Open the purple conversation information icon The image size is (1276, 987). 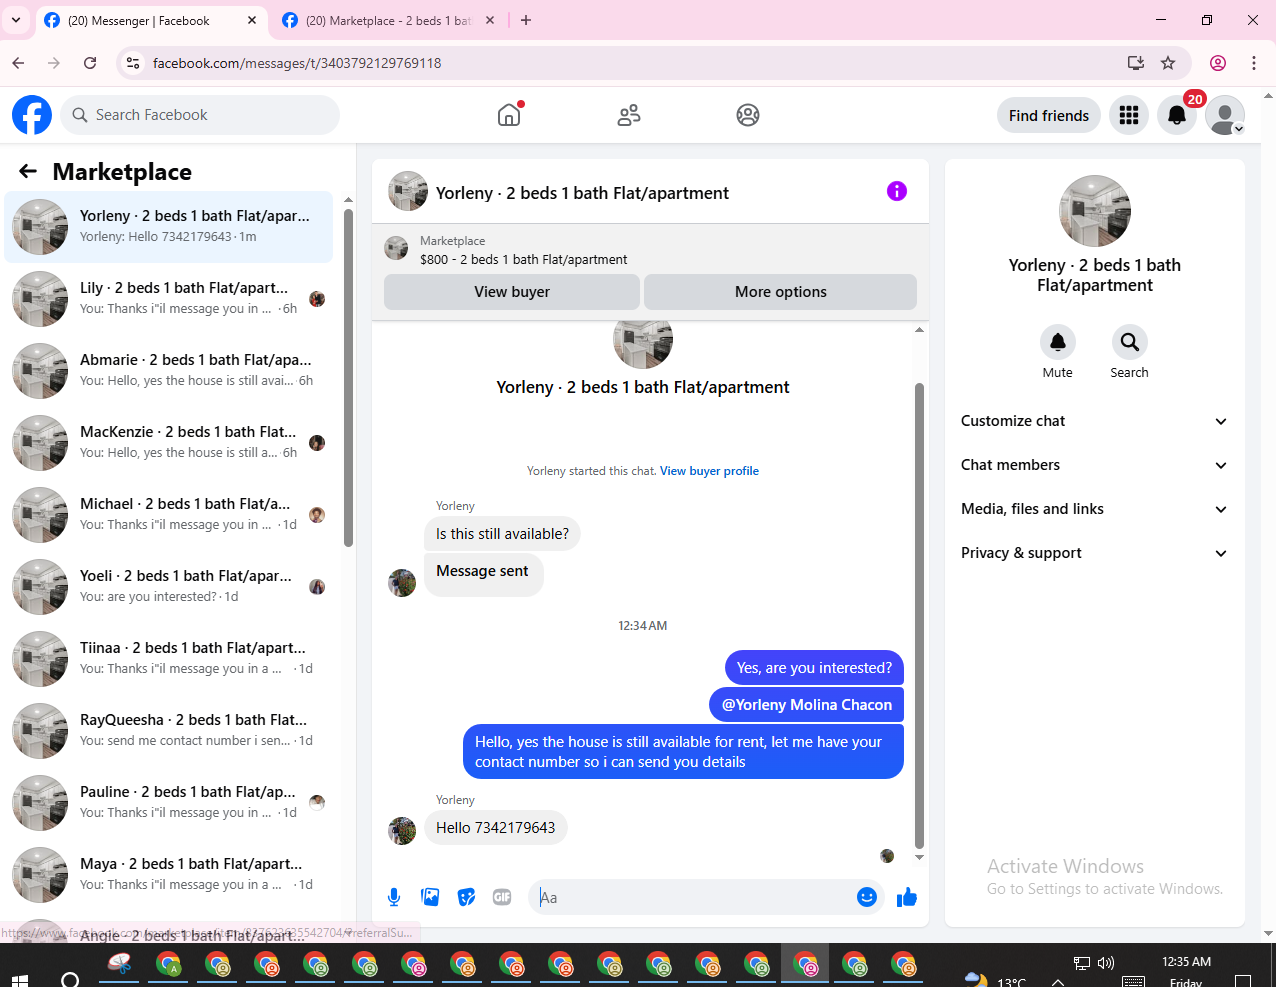[x=897, y=191]
